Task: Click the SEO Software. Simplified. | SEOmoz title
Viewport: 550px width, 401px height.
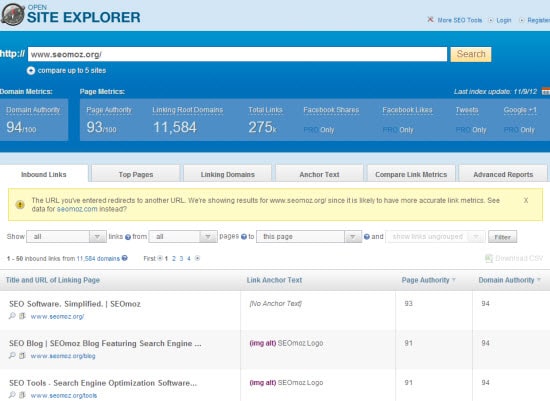Action: [x=75, y=304]
